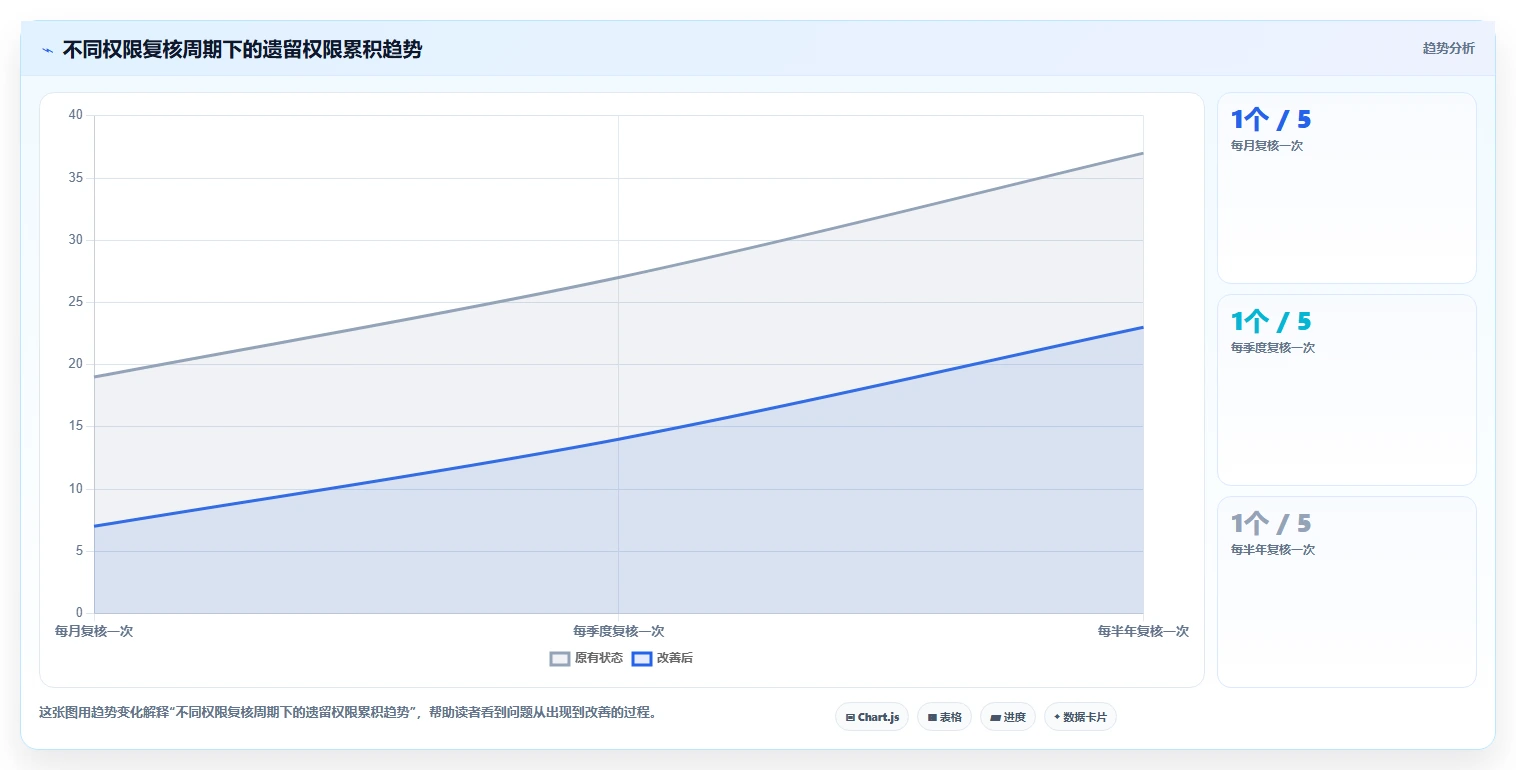Click the y-axis value 10

click(x=76, y=489)
